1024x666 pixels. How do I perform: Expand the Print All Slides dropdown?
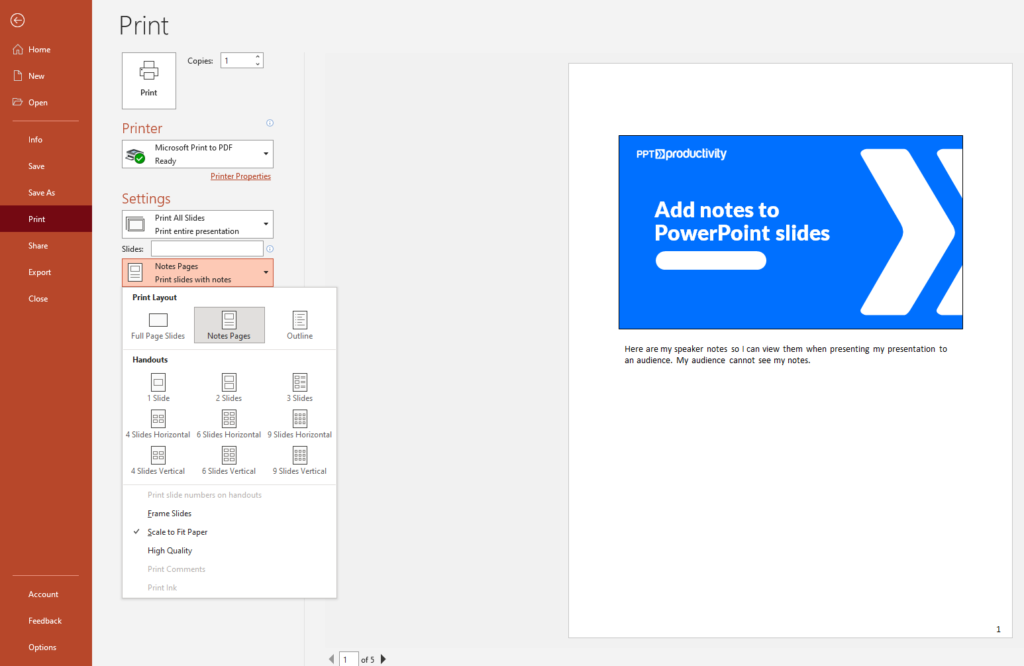tap(197, 224)
